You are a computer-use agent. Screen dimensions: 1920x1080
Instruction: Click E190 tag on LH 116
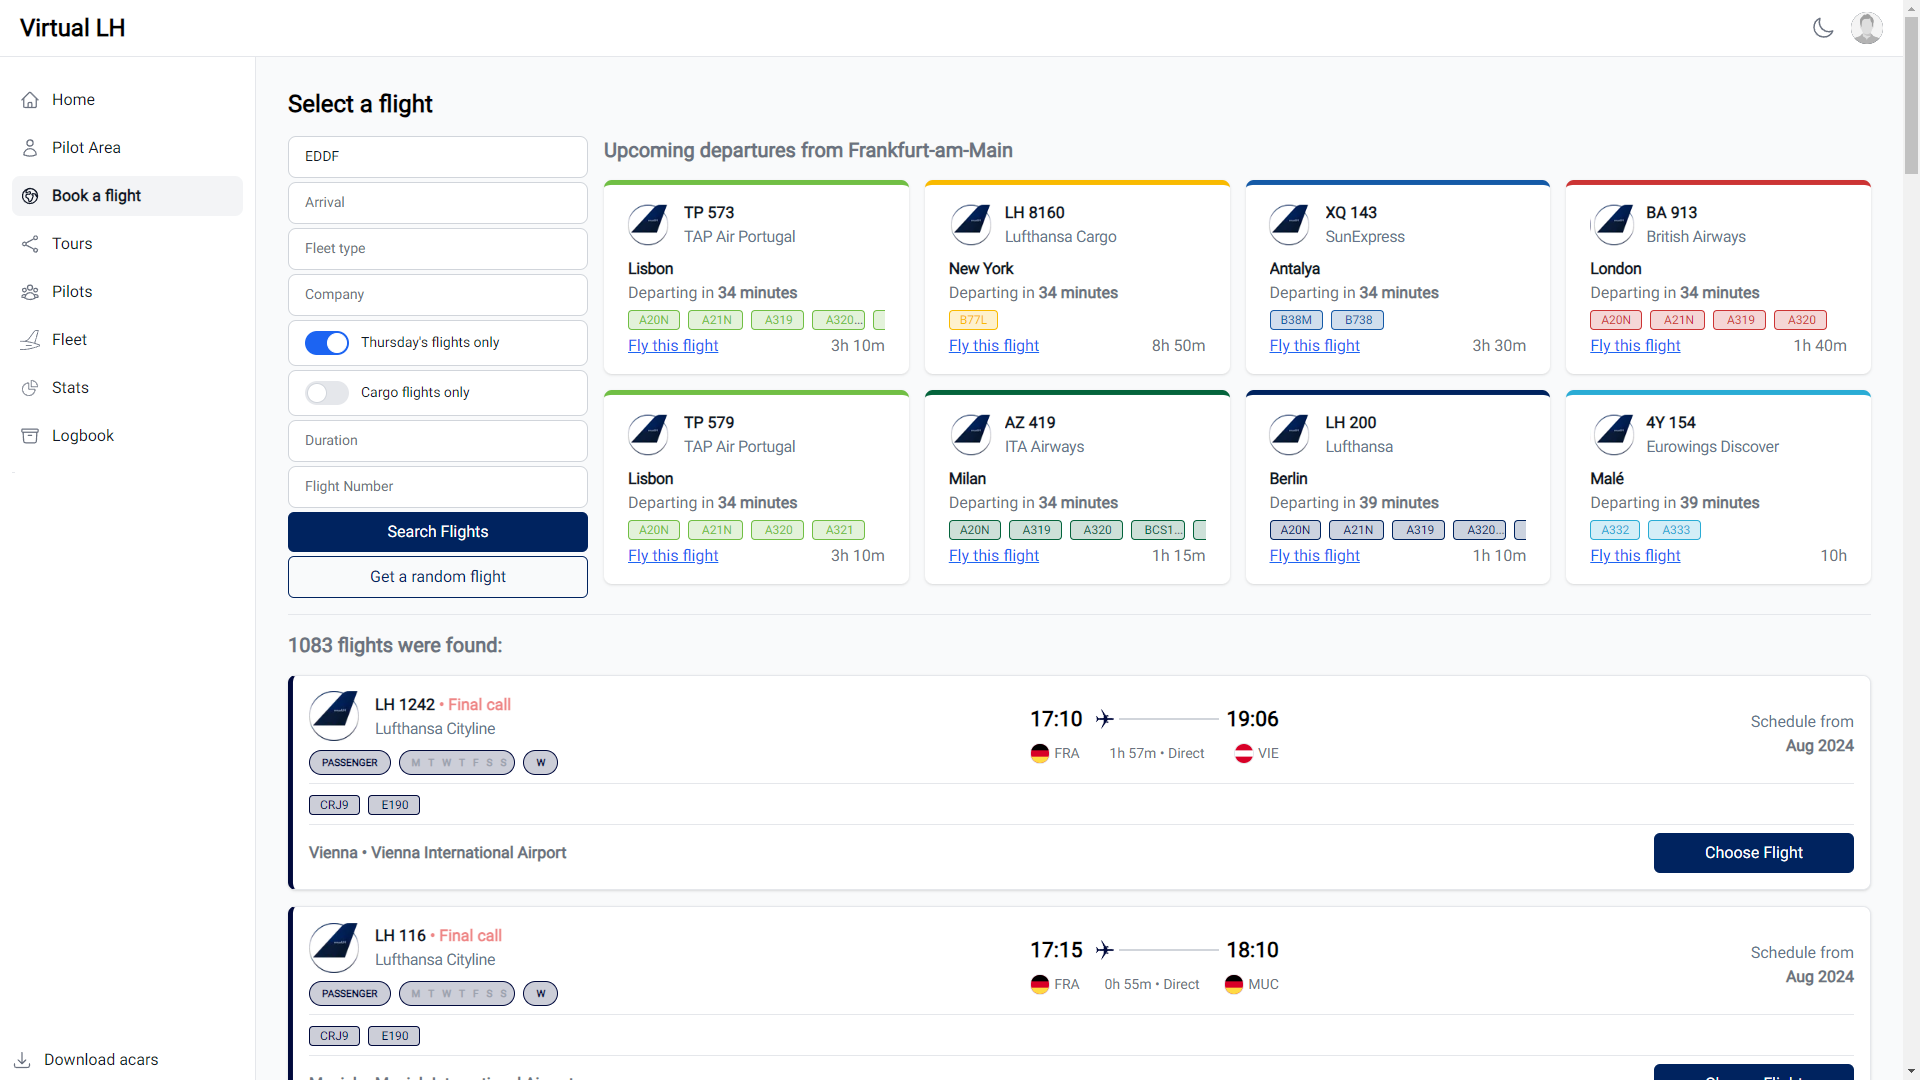point(394,1036)
